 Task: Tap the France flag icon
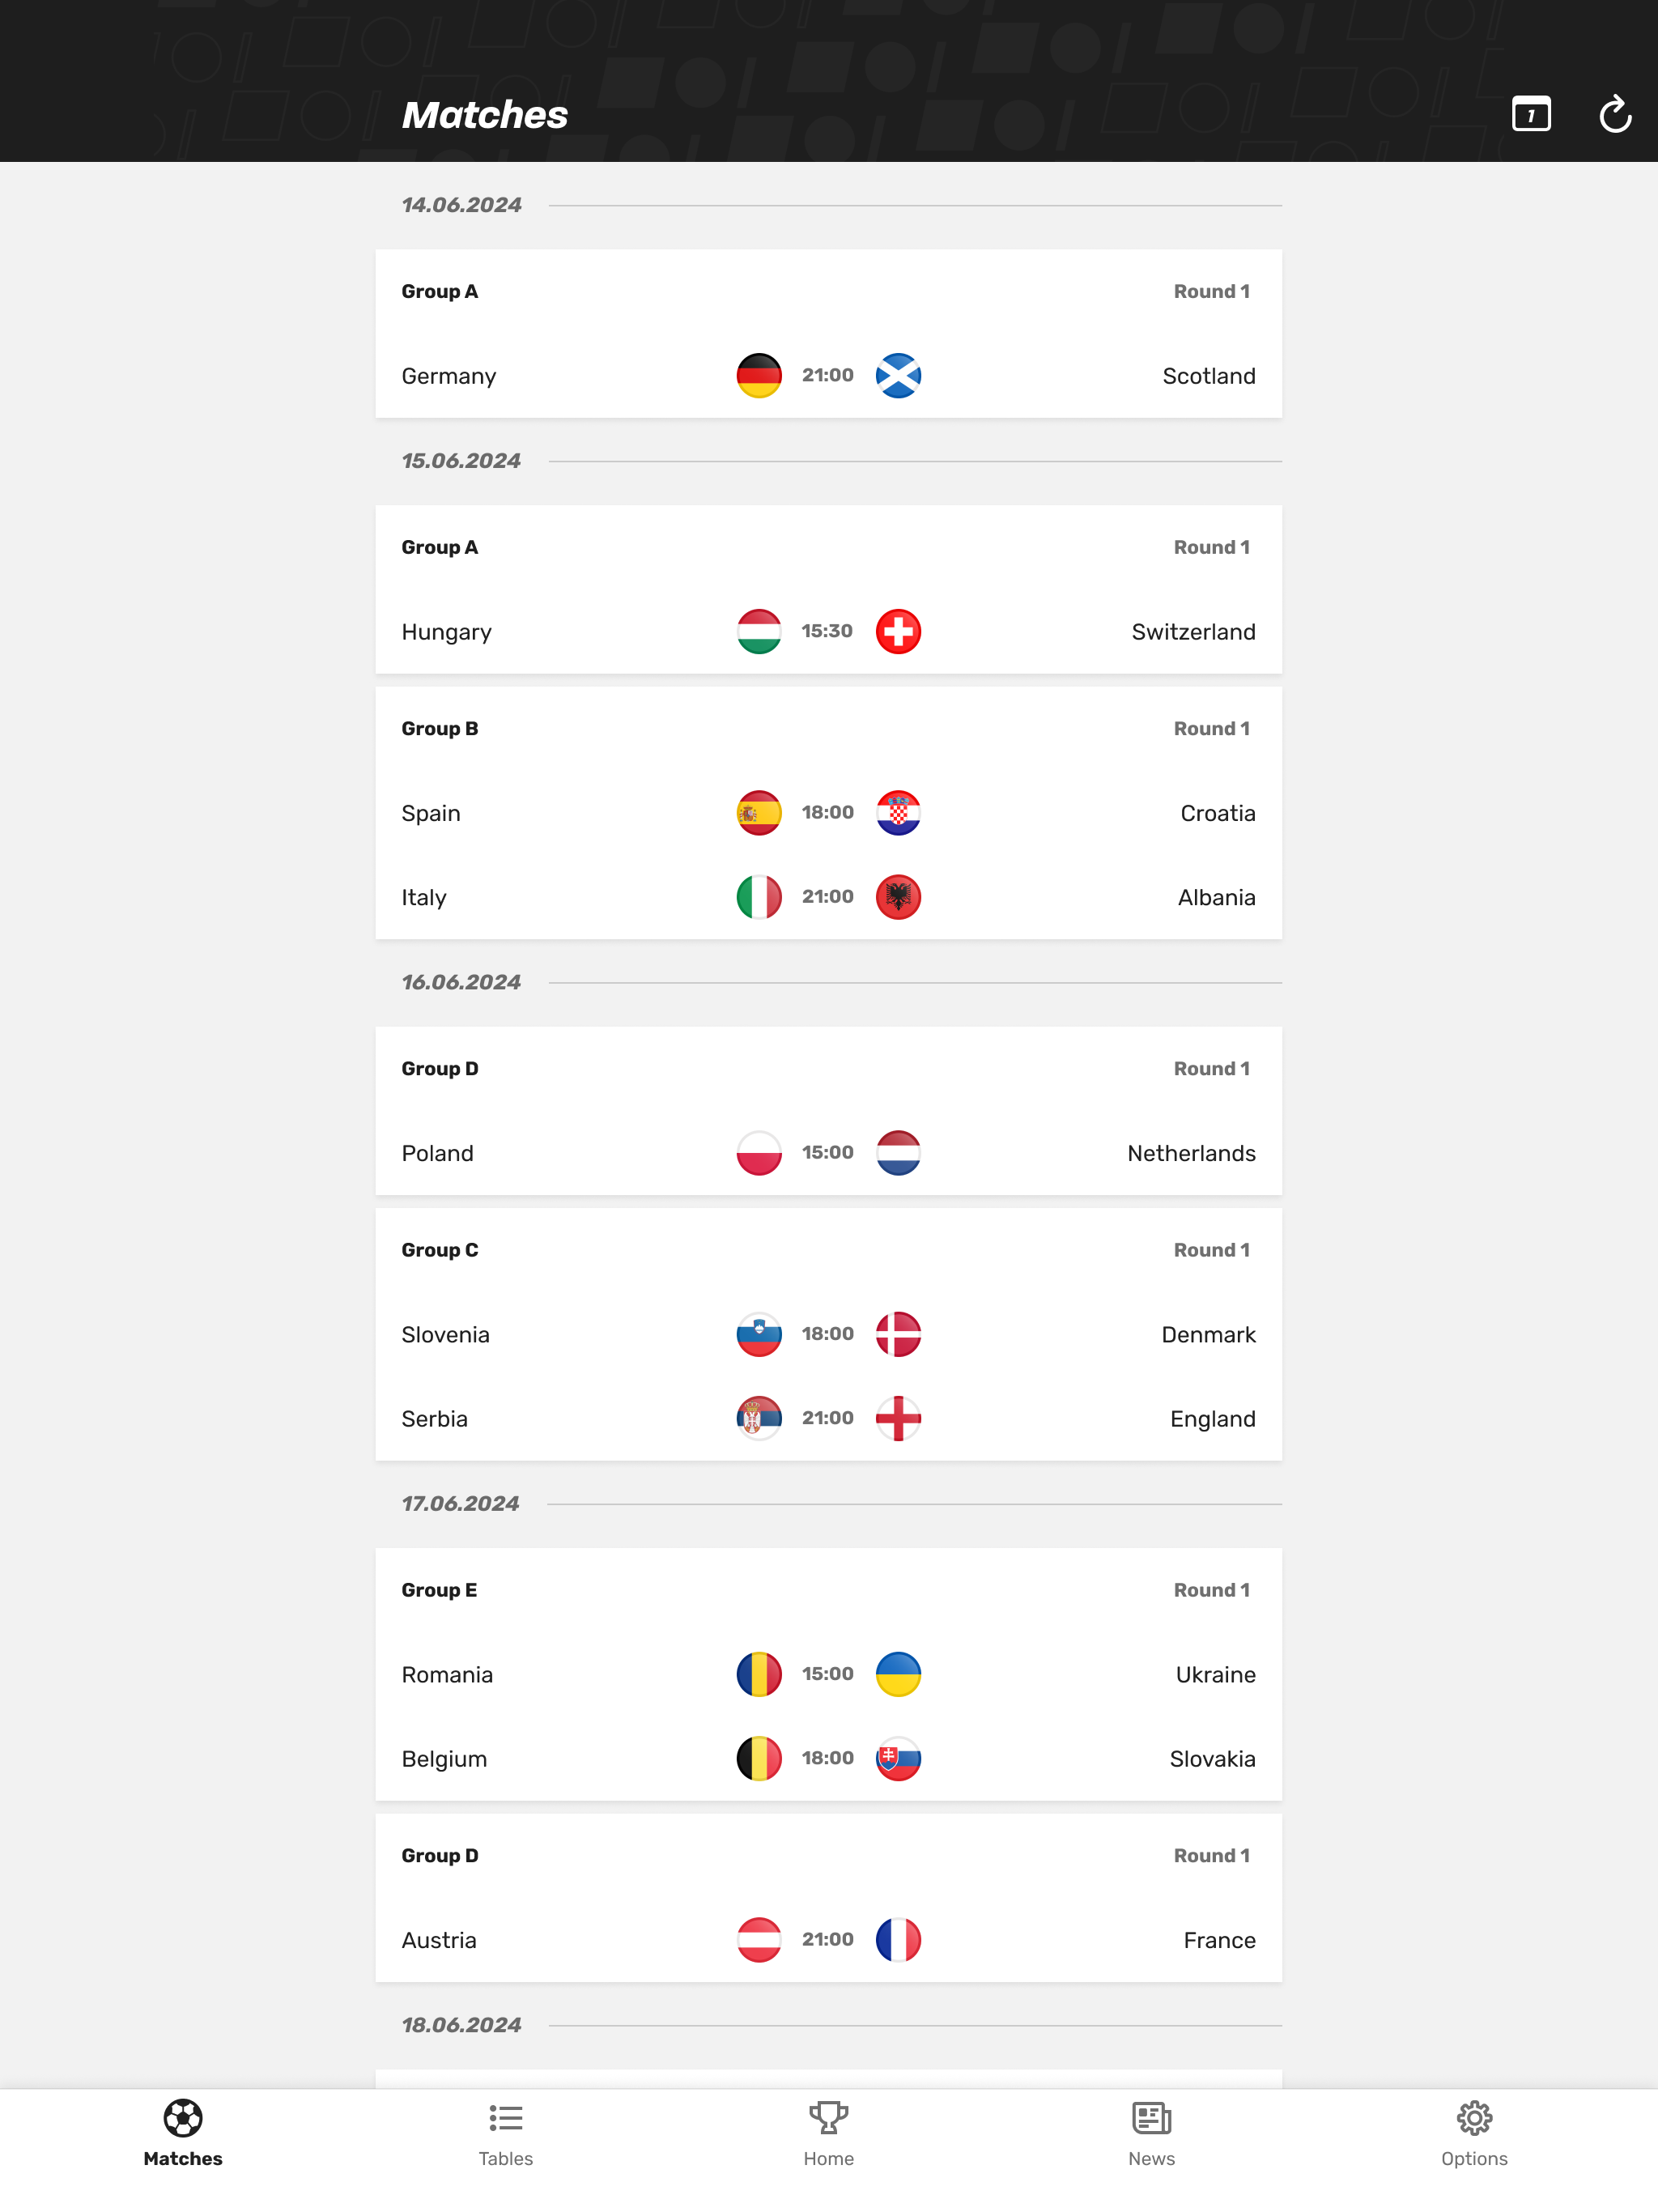click(898, 1940)
